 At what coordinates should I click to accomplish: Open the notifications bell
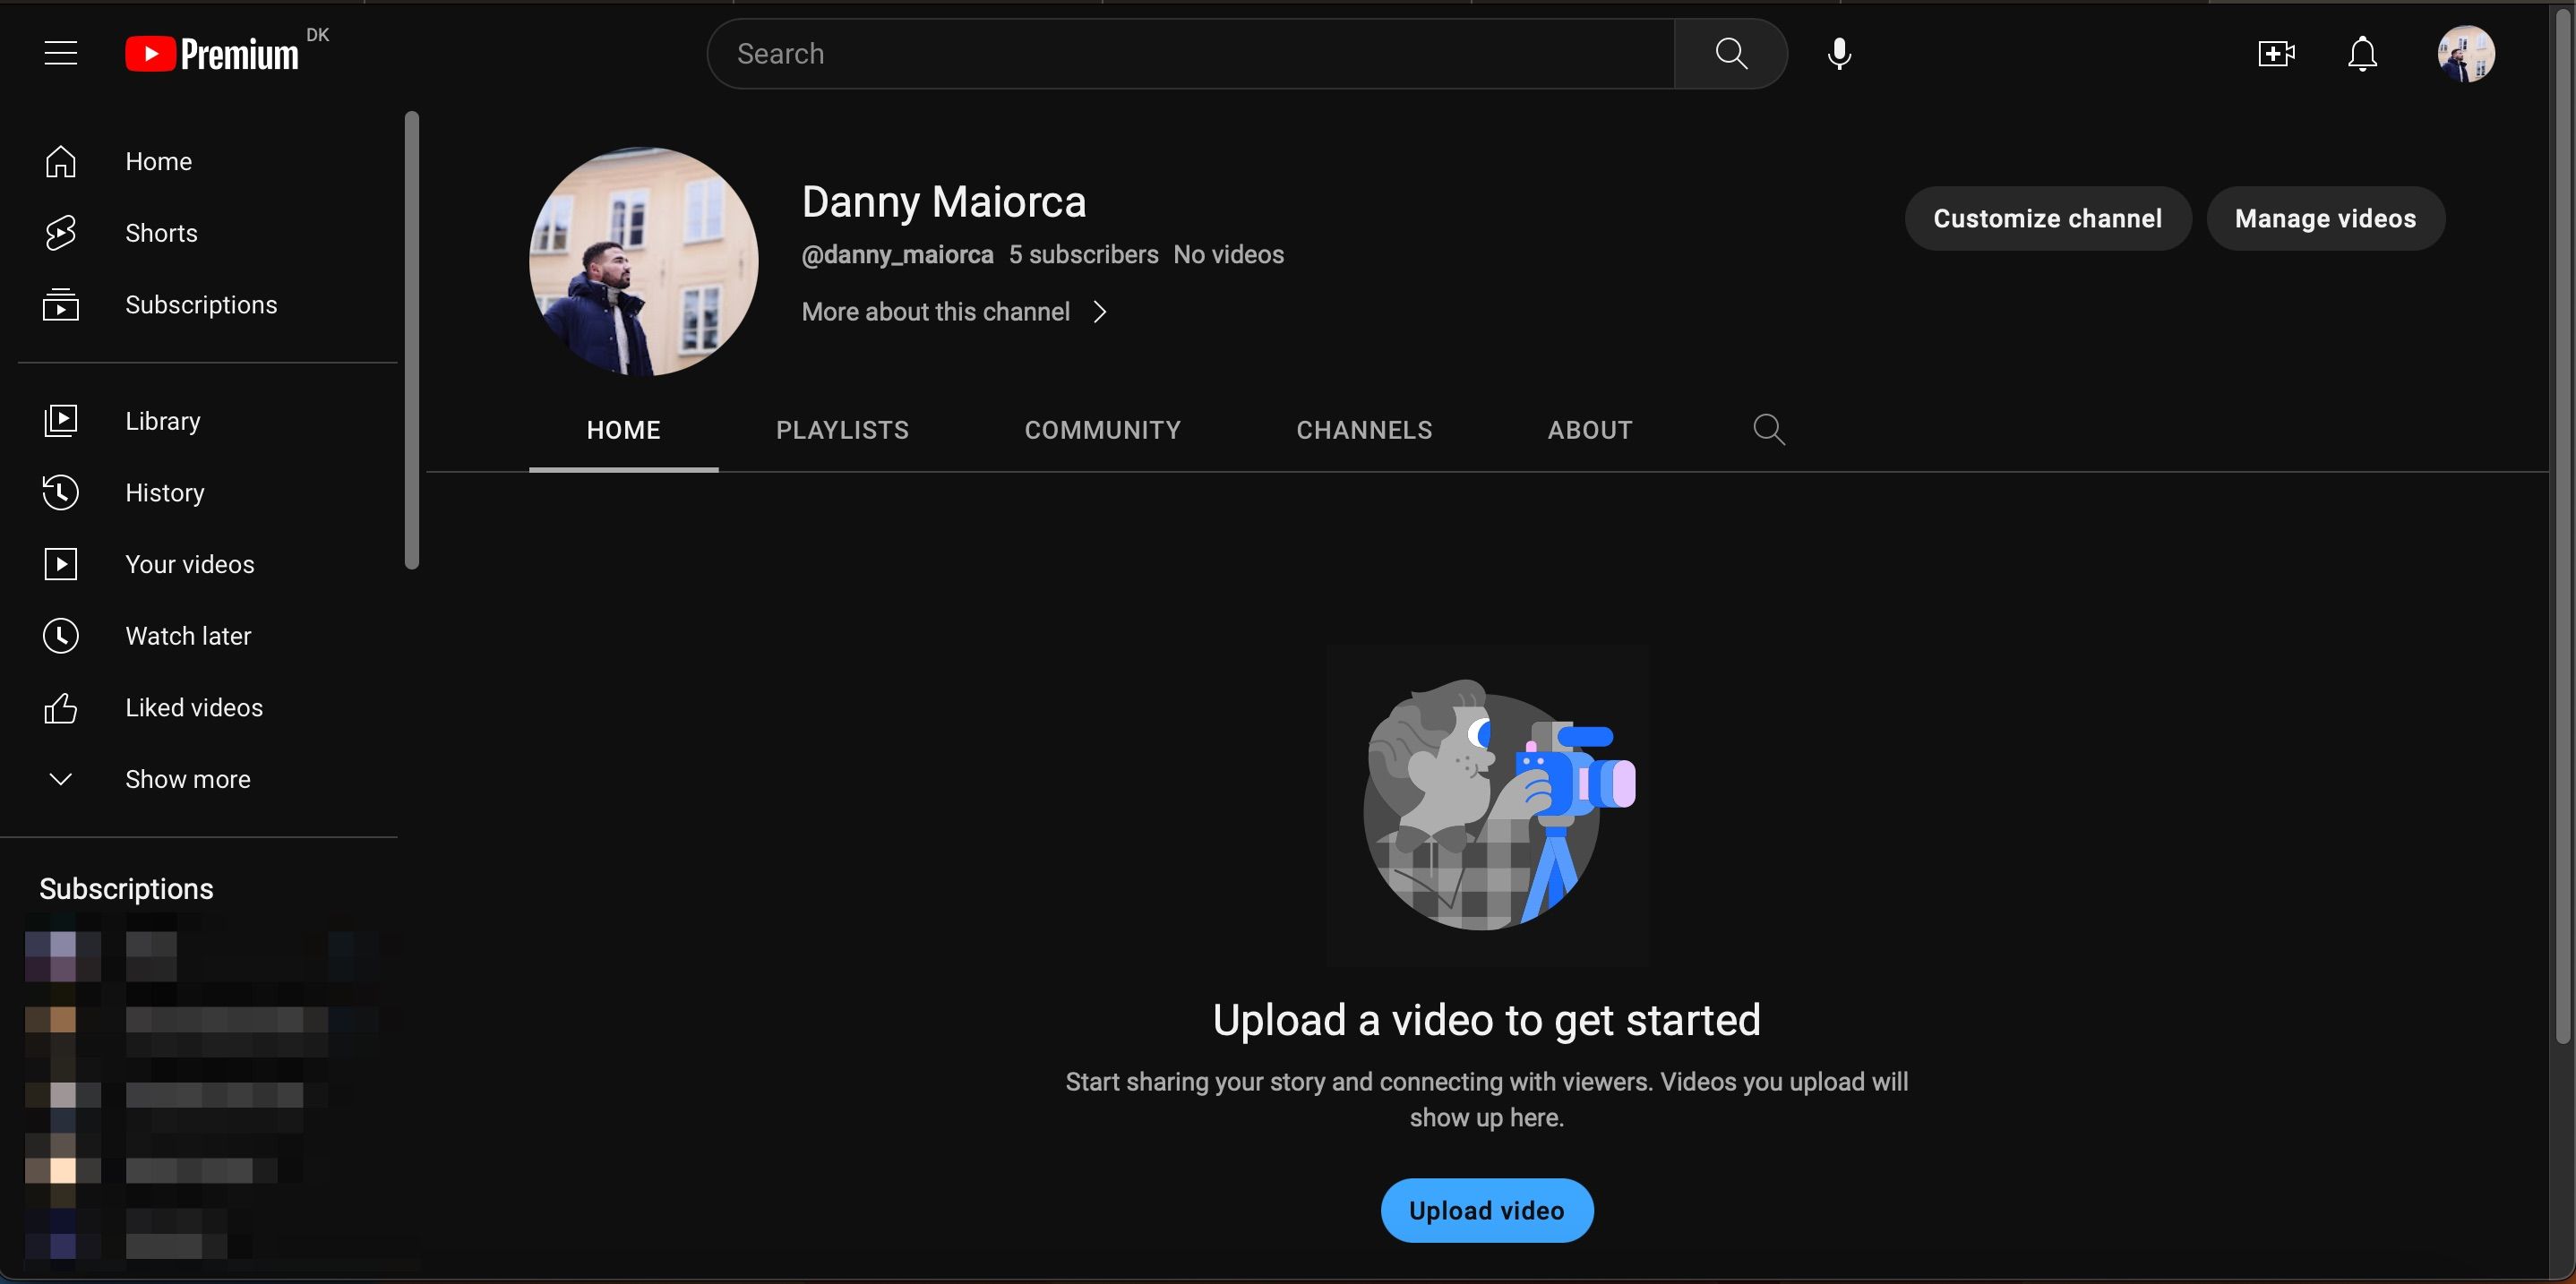pos(2362,54)
